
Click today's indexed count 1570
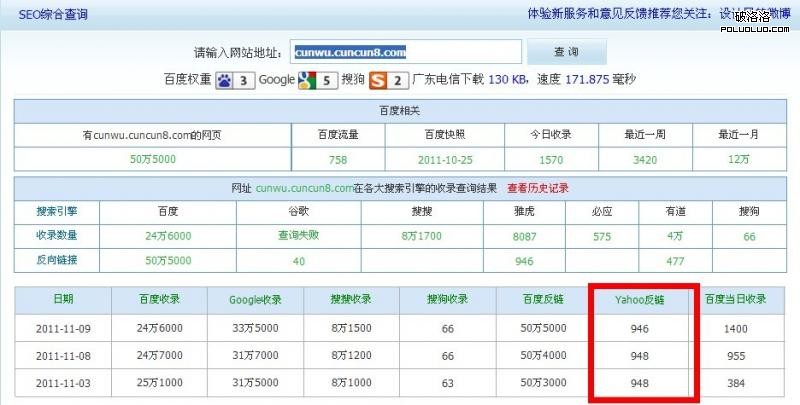551,159
